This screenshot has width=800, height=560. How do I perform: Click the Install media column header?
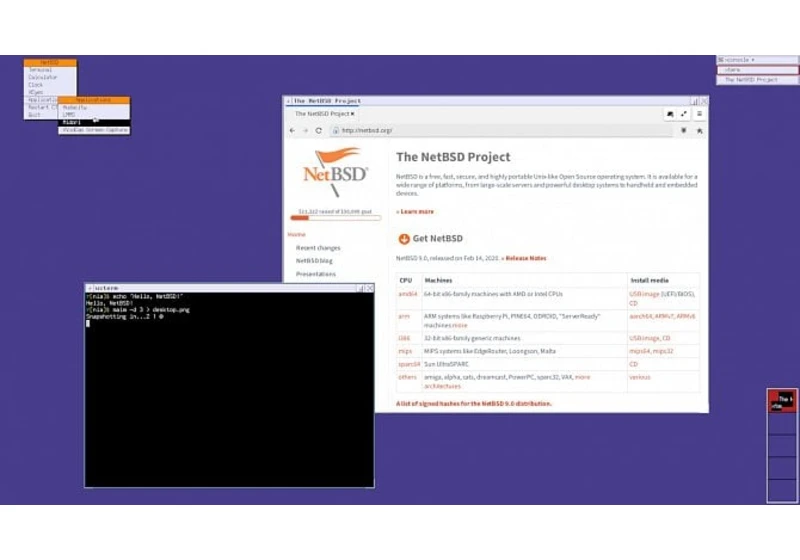649,281
